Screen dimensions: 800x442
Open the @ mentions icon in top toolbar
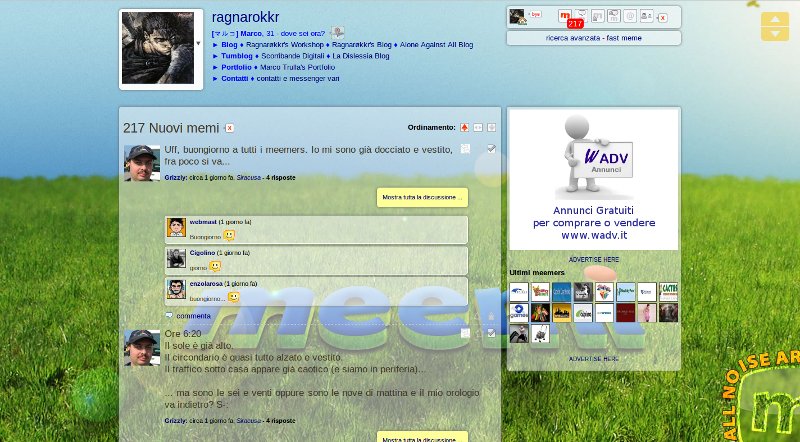(x=630, y=16)
